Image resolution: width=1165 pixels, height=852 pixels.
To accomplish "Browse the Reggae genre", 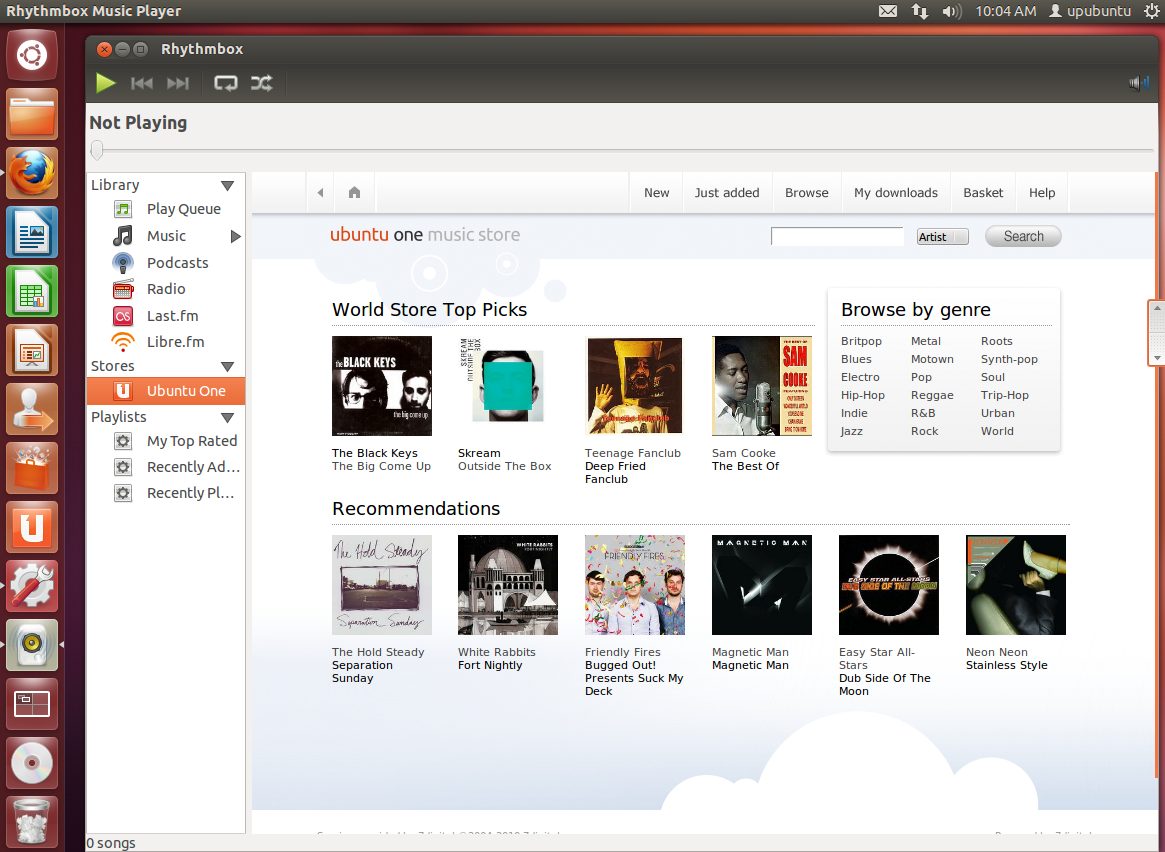I will [x=932, y=395].
